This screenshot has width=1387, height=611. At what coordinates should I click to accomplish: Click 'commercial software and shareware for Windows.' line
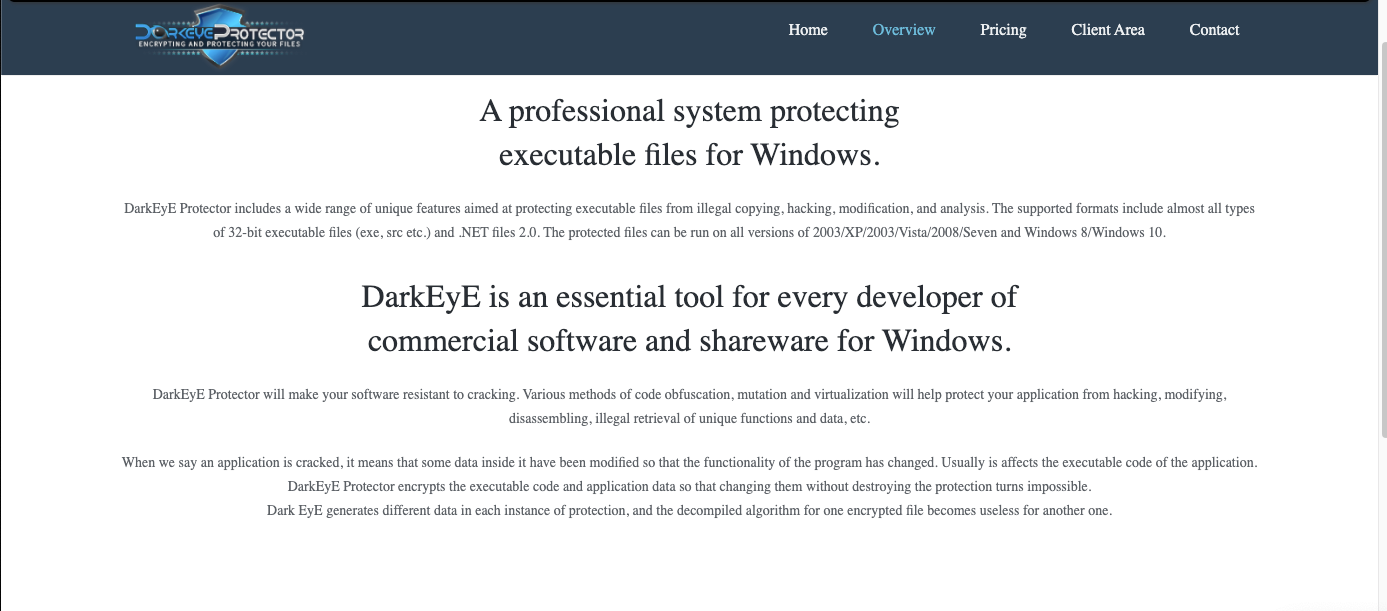point(689,341)
